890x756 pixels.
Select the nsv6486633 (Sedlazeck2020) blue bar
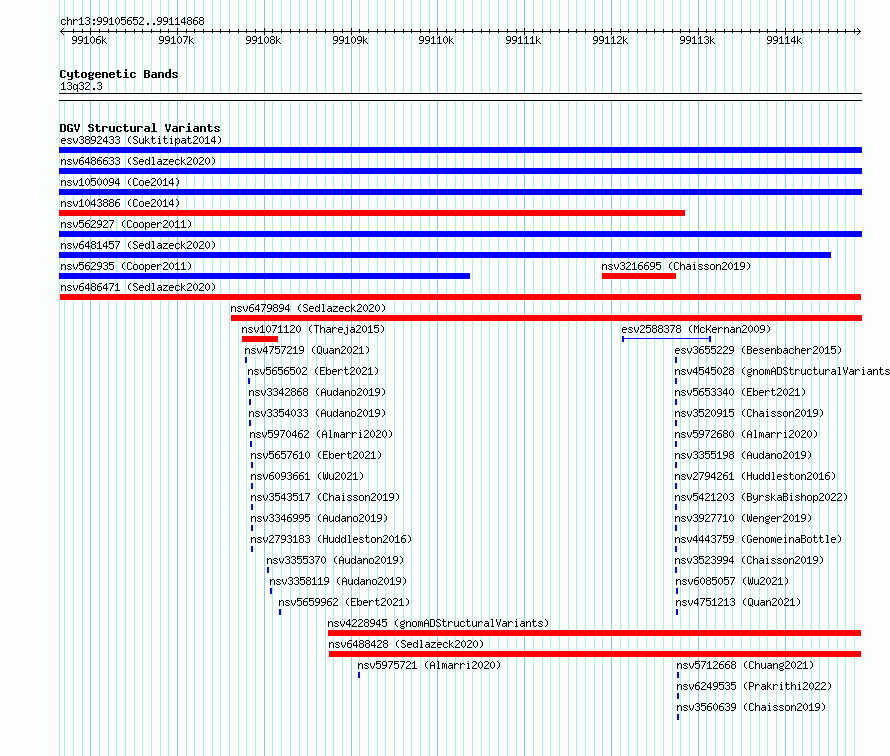460,171
